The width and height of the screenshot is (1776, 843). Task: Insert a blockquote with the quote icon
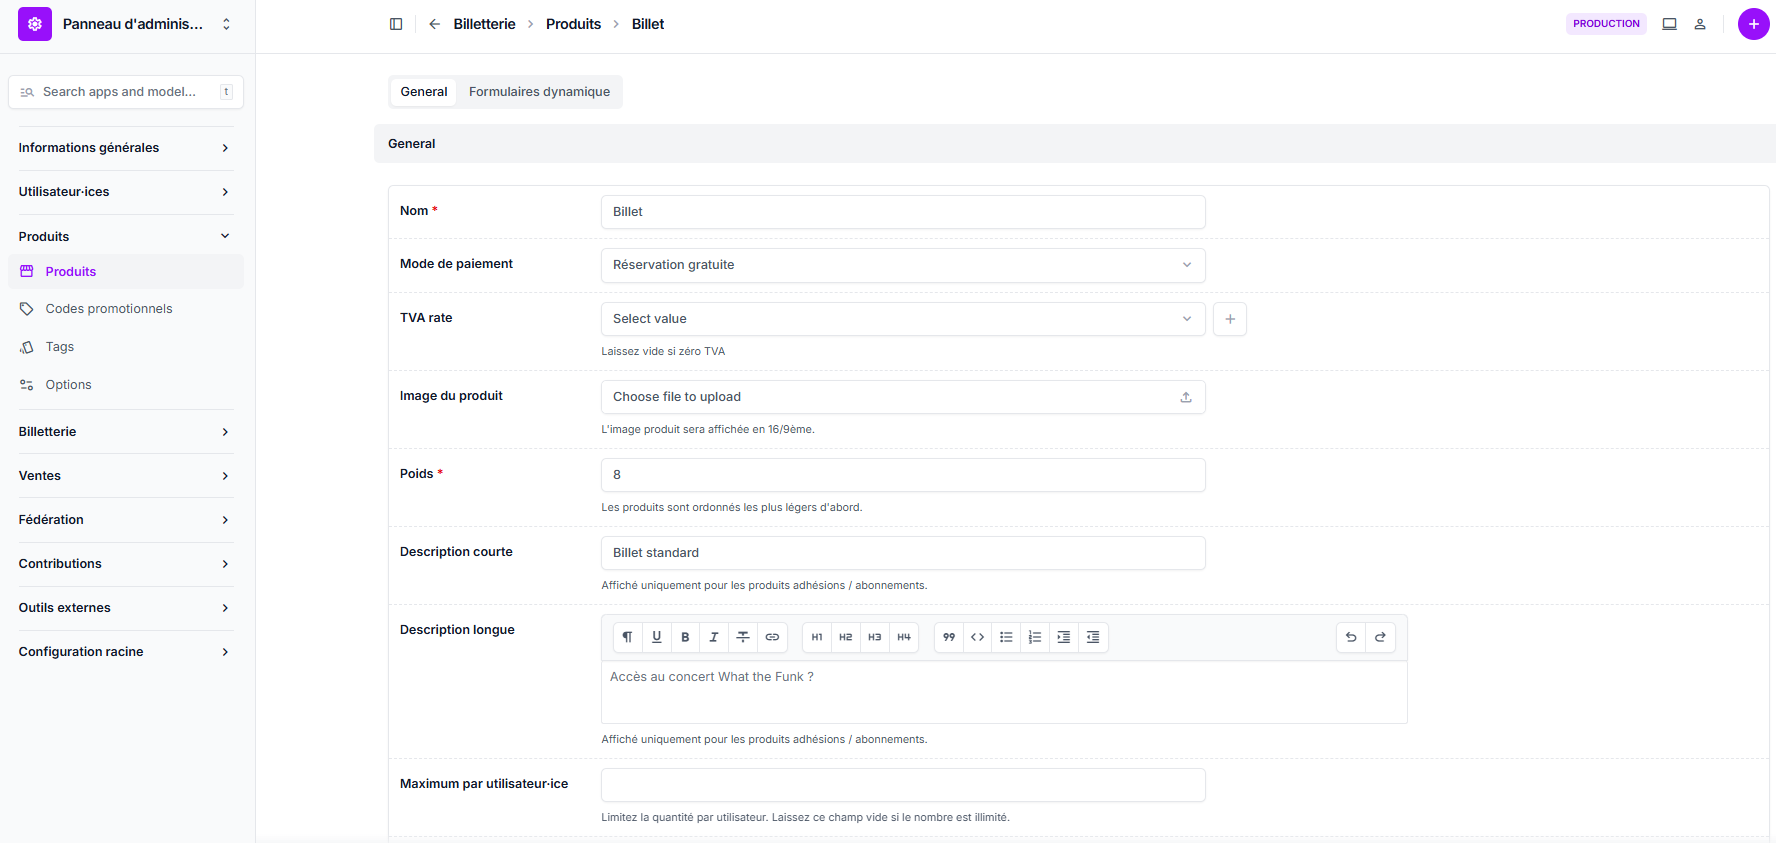tap(949, 637)
